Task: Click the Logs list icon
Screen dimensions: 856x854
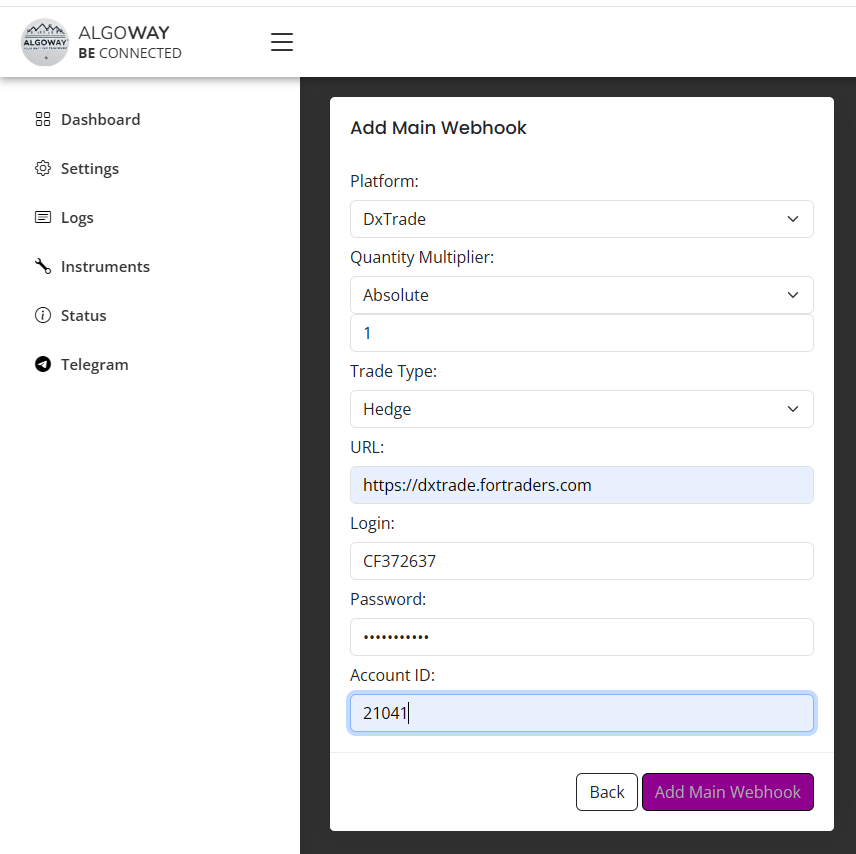Action: 43,217
